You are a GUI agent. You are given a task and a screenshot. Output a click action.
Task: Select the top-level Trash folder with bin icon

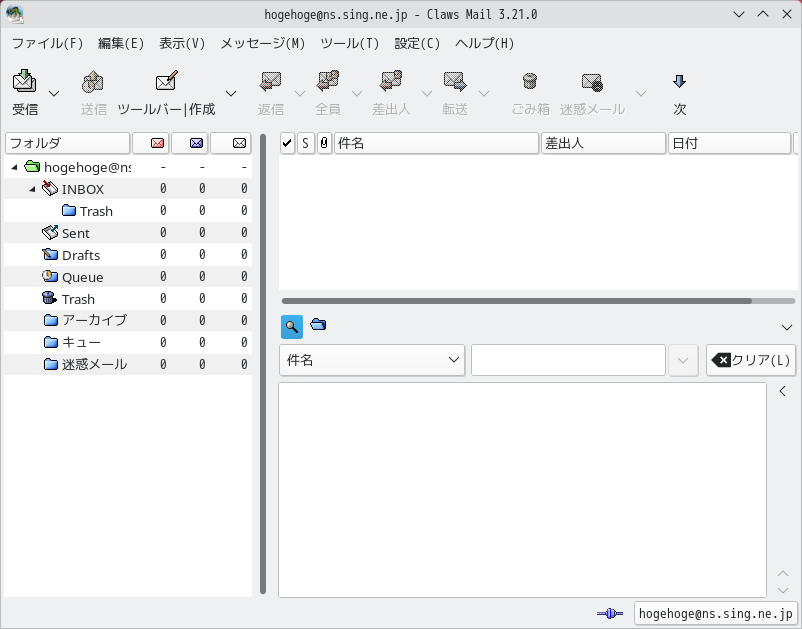tap(128, 299)
